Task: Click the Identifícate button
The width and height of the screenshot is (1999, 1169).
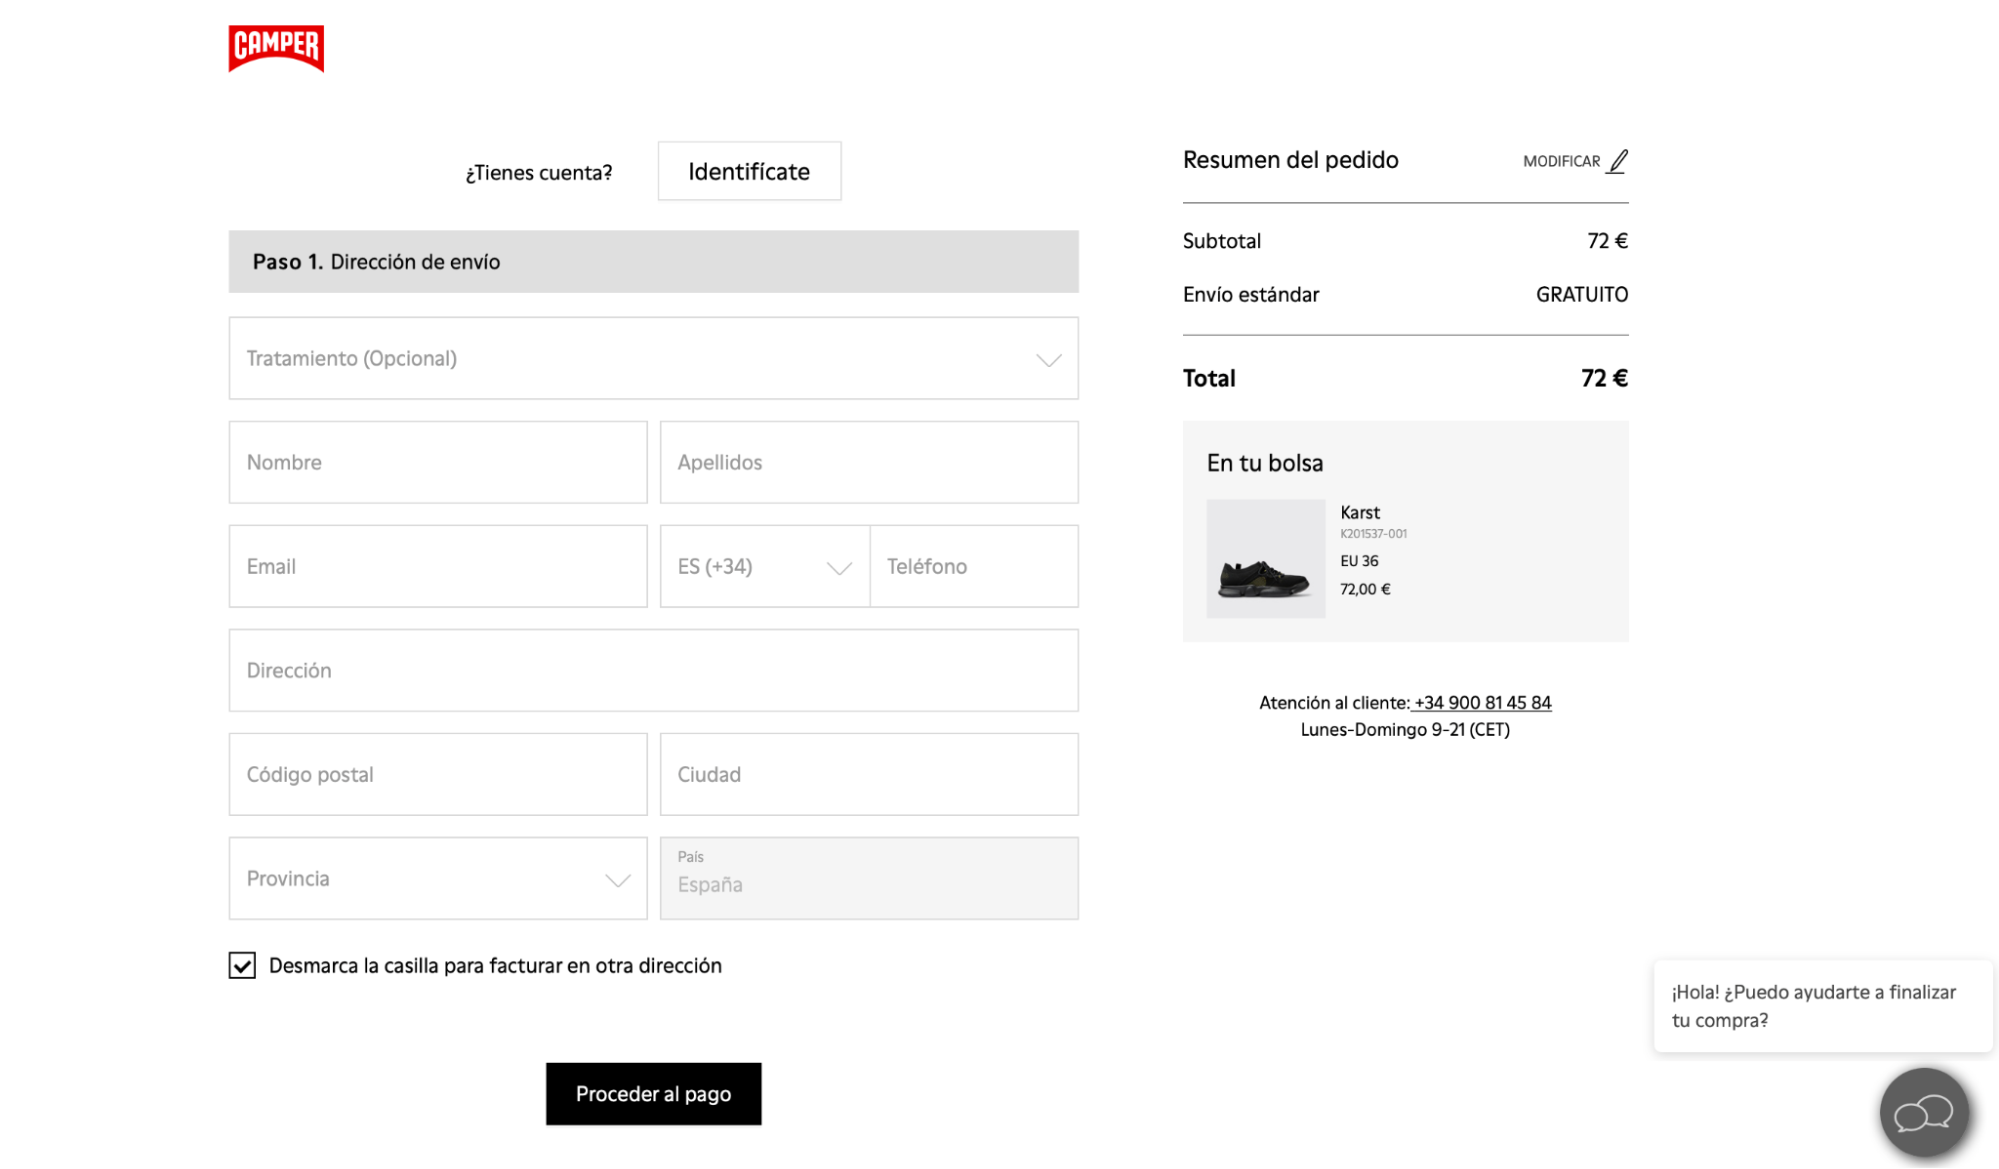Action: point(749,171)
